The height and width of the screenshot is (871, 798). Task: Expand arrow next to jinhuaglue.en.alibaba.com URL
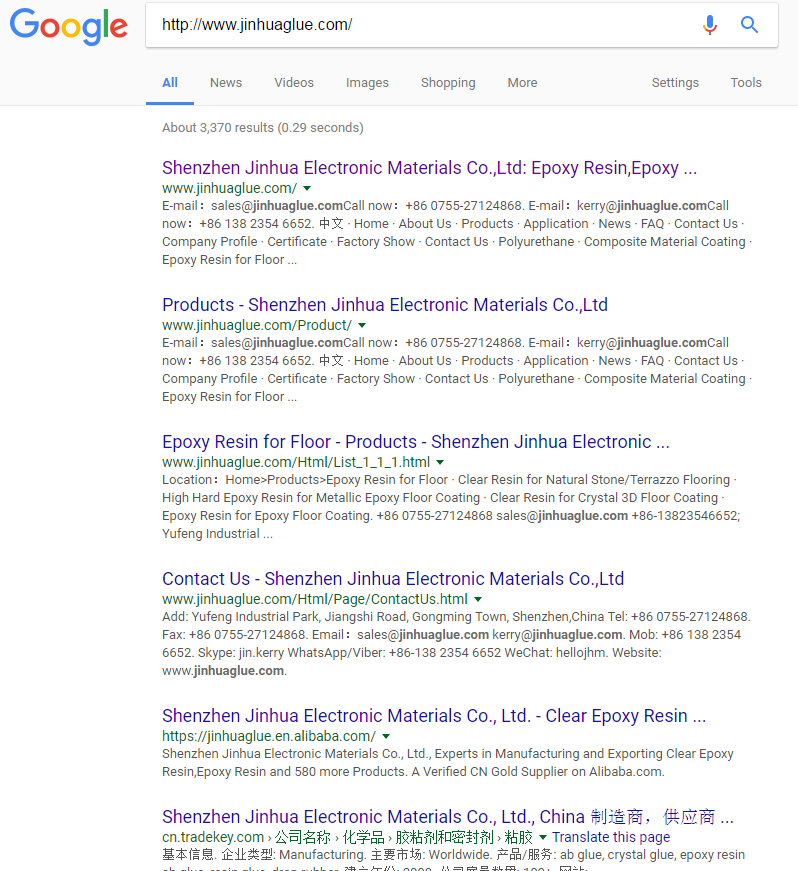click(x=386, y=737)
